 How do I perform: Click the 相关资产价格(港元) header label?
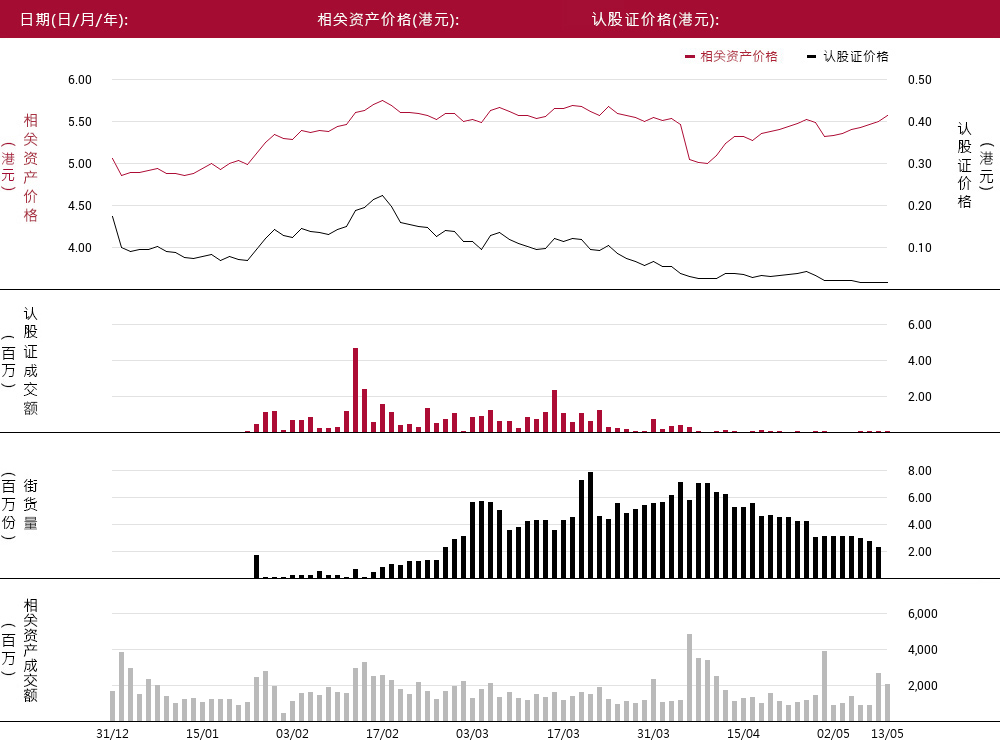click(x=388, y=20)
